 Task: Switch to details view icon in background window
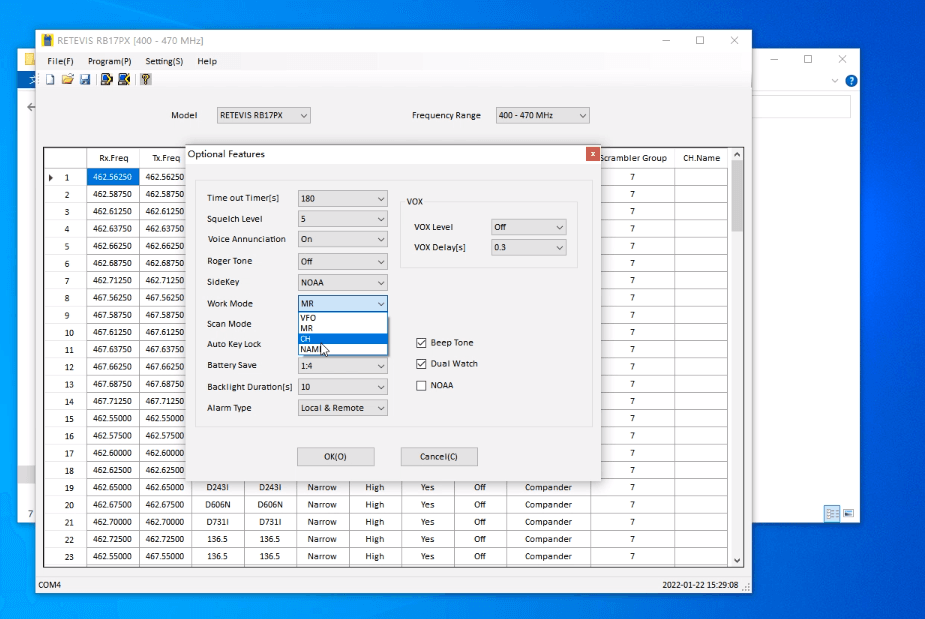[831, 513]
